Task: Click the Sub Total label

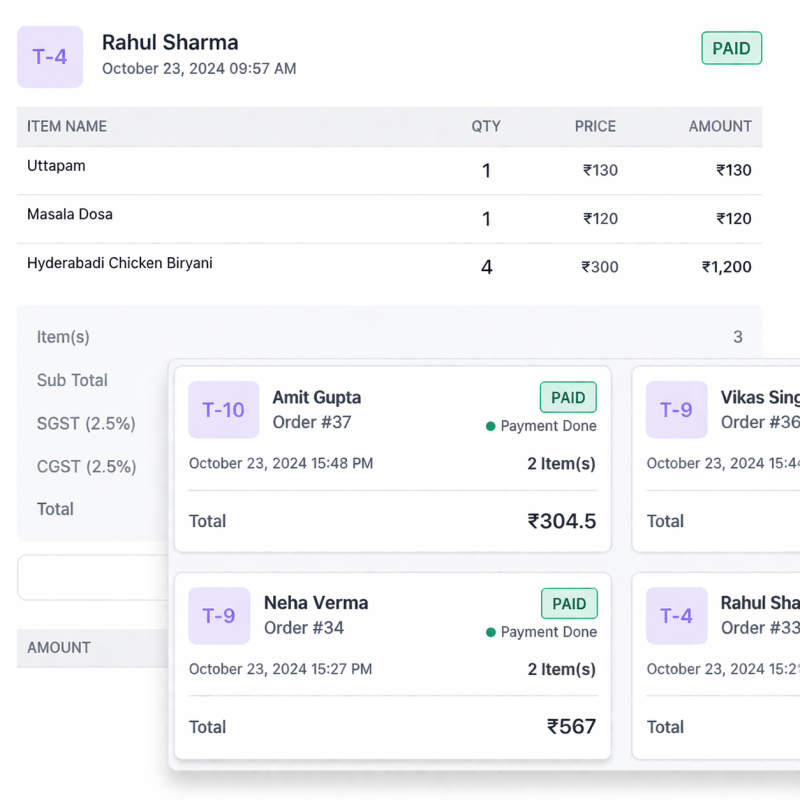Action: [72, 380]
